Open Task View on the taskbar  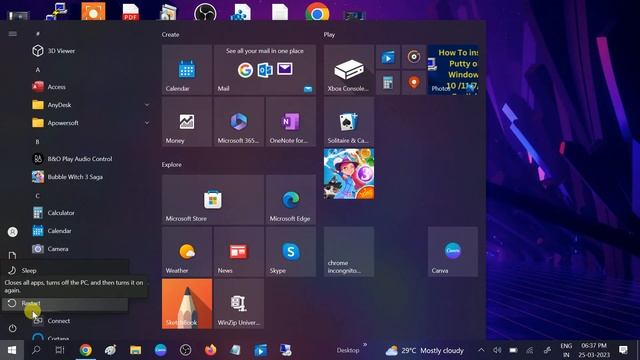coord(60,350)
